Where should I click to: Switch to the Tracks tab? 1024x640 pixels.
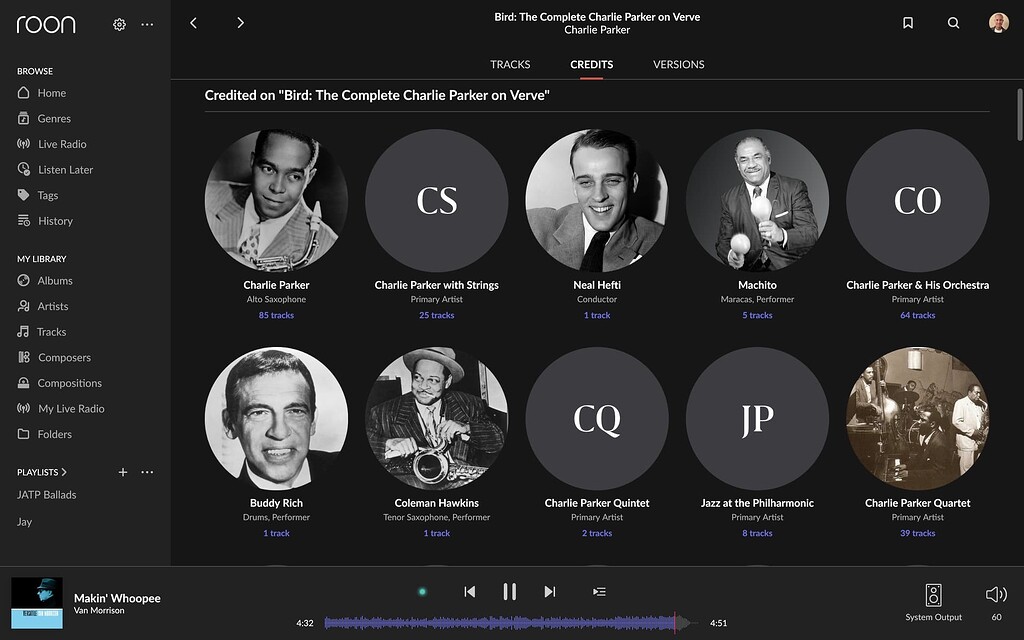(x=510, y=63)
